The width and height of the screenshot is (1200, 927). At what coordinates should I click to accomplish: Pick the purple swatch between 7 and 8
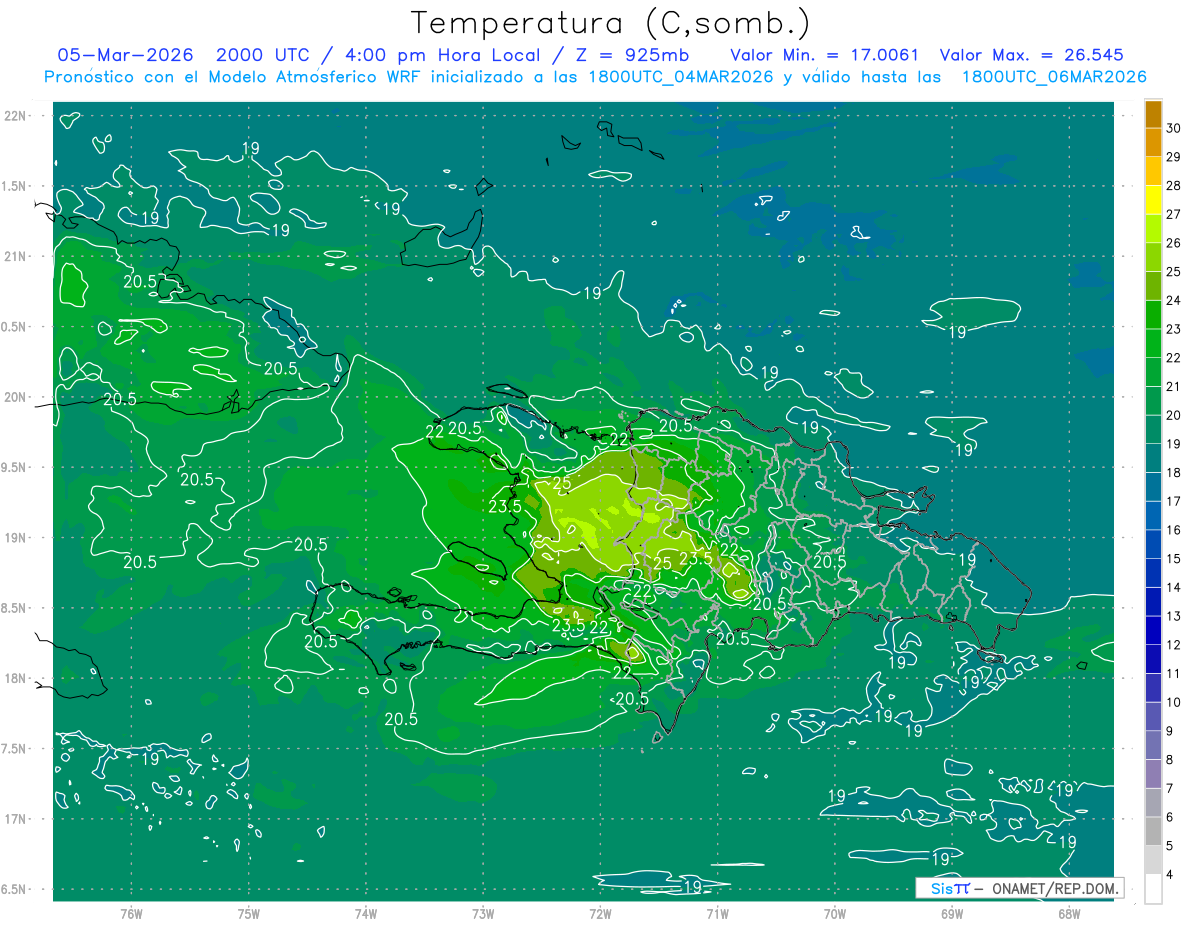(x=1153, y=774)
